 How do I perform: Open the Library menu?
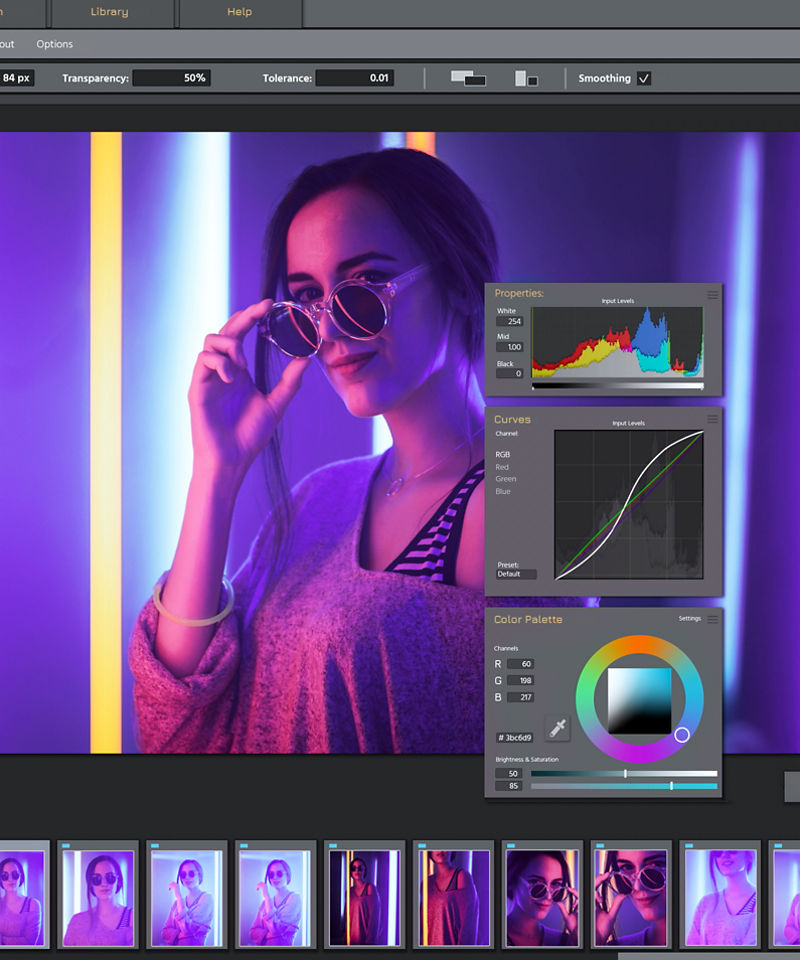(109, 11)
